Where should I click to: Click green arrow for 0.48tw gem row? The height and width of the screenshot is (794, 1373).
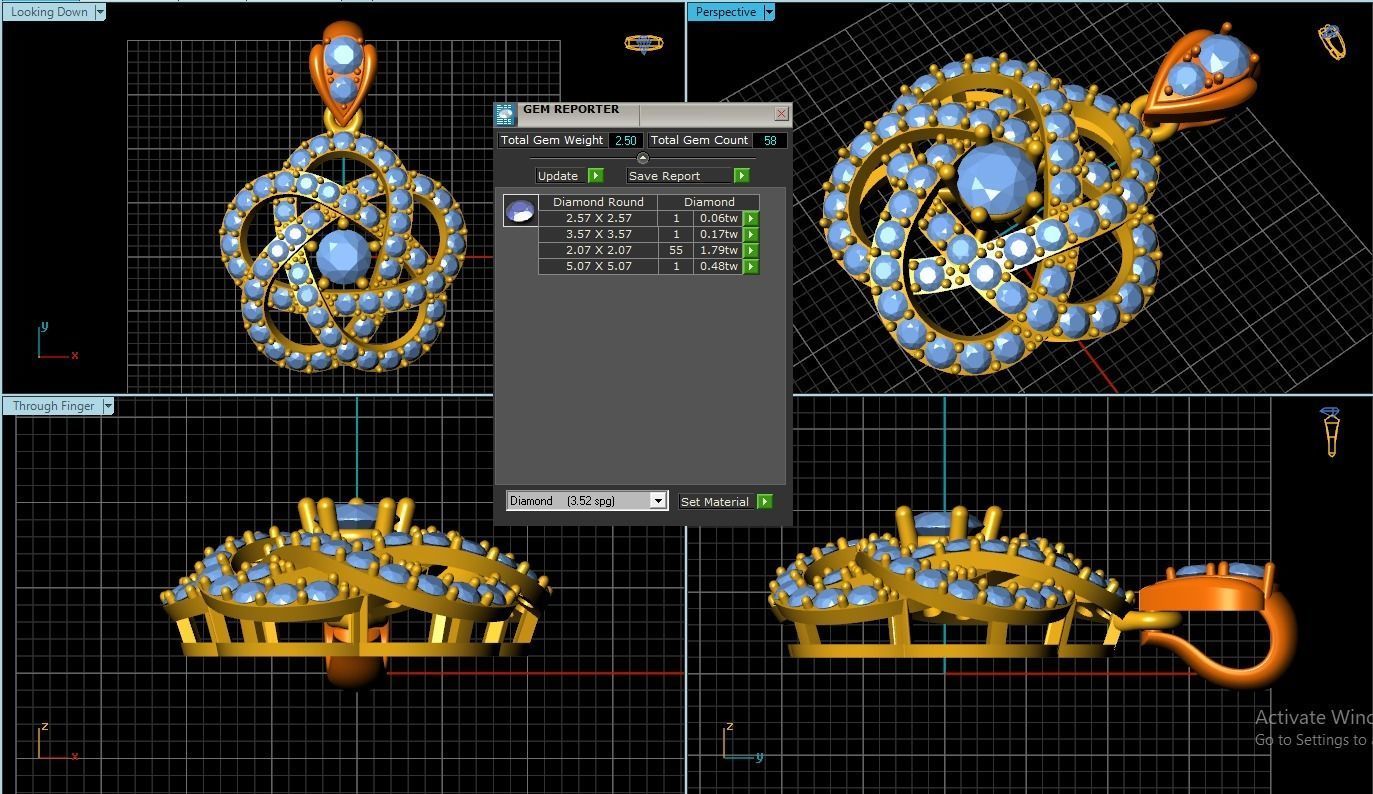click(751, 266)
